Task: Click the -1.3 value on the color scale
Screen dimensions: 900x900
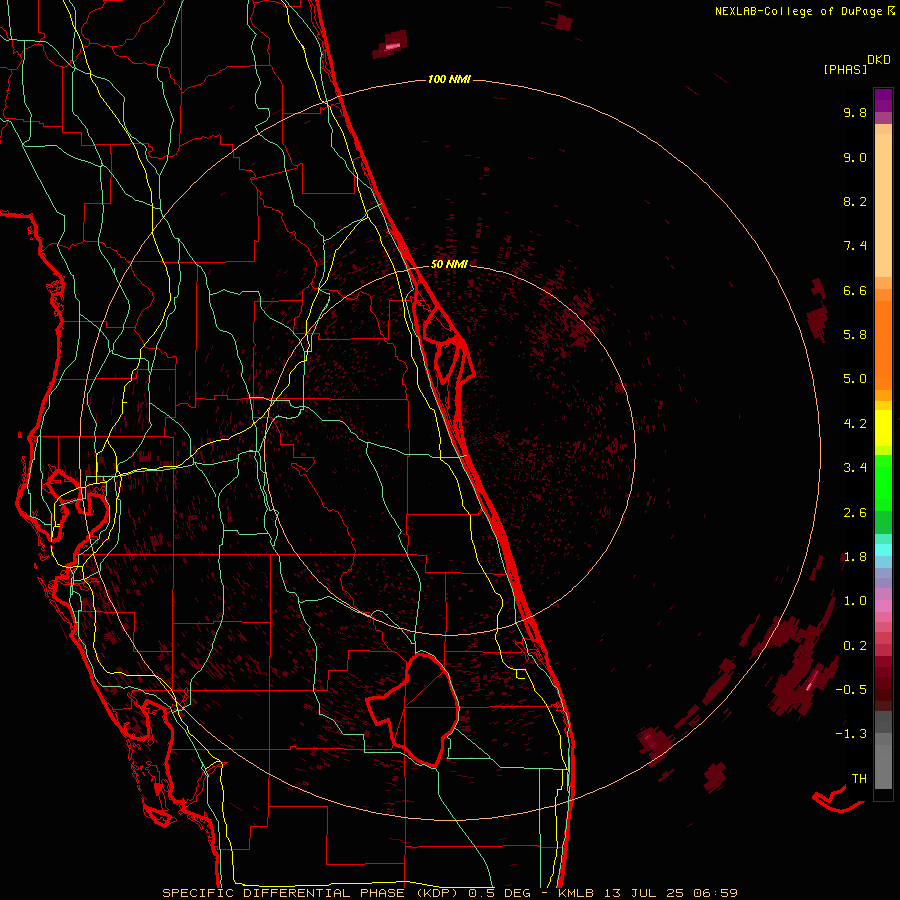Action: point(851,734)
